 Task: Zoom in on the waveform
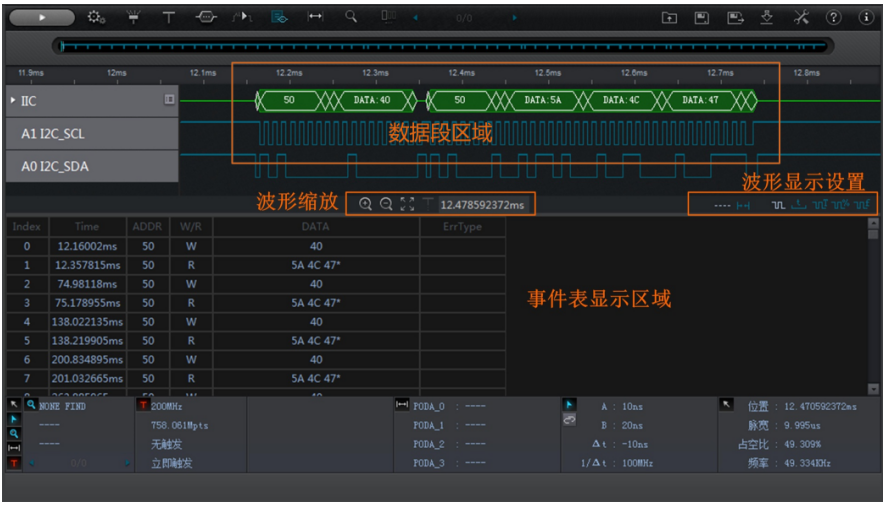pos(365,204)
